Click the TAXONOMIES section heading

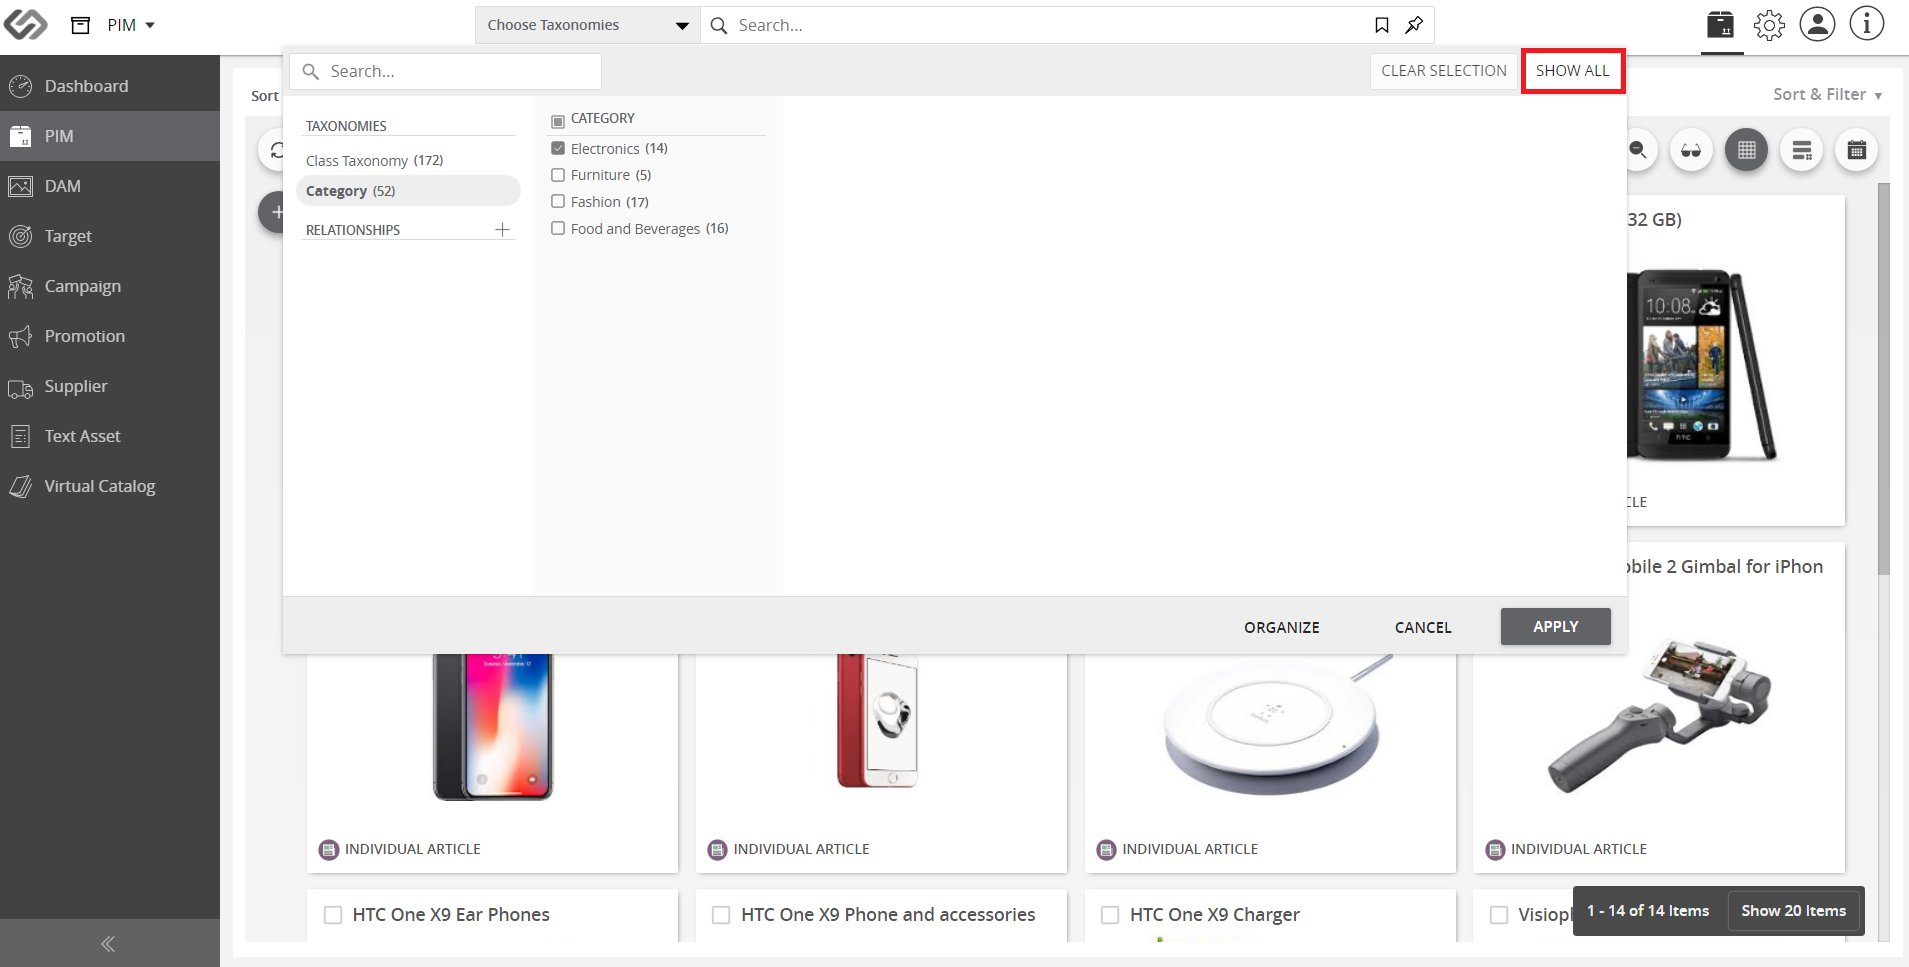pos(346,126)
